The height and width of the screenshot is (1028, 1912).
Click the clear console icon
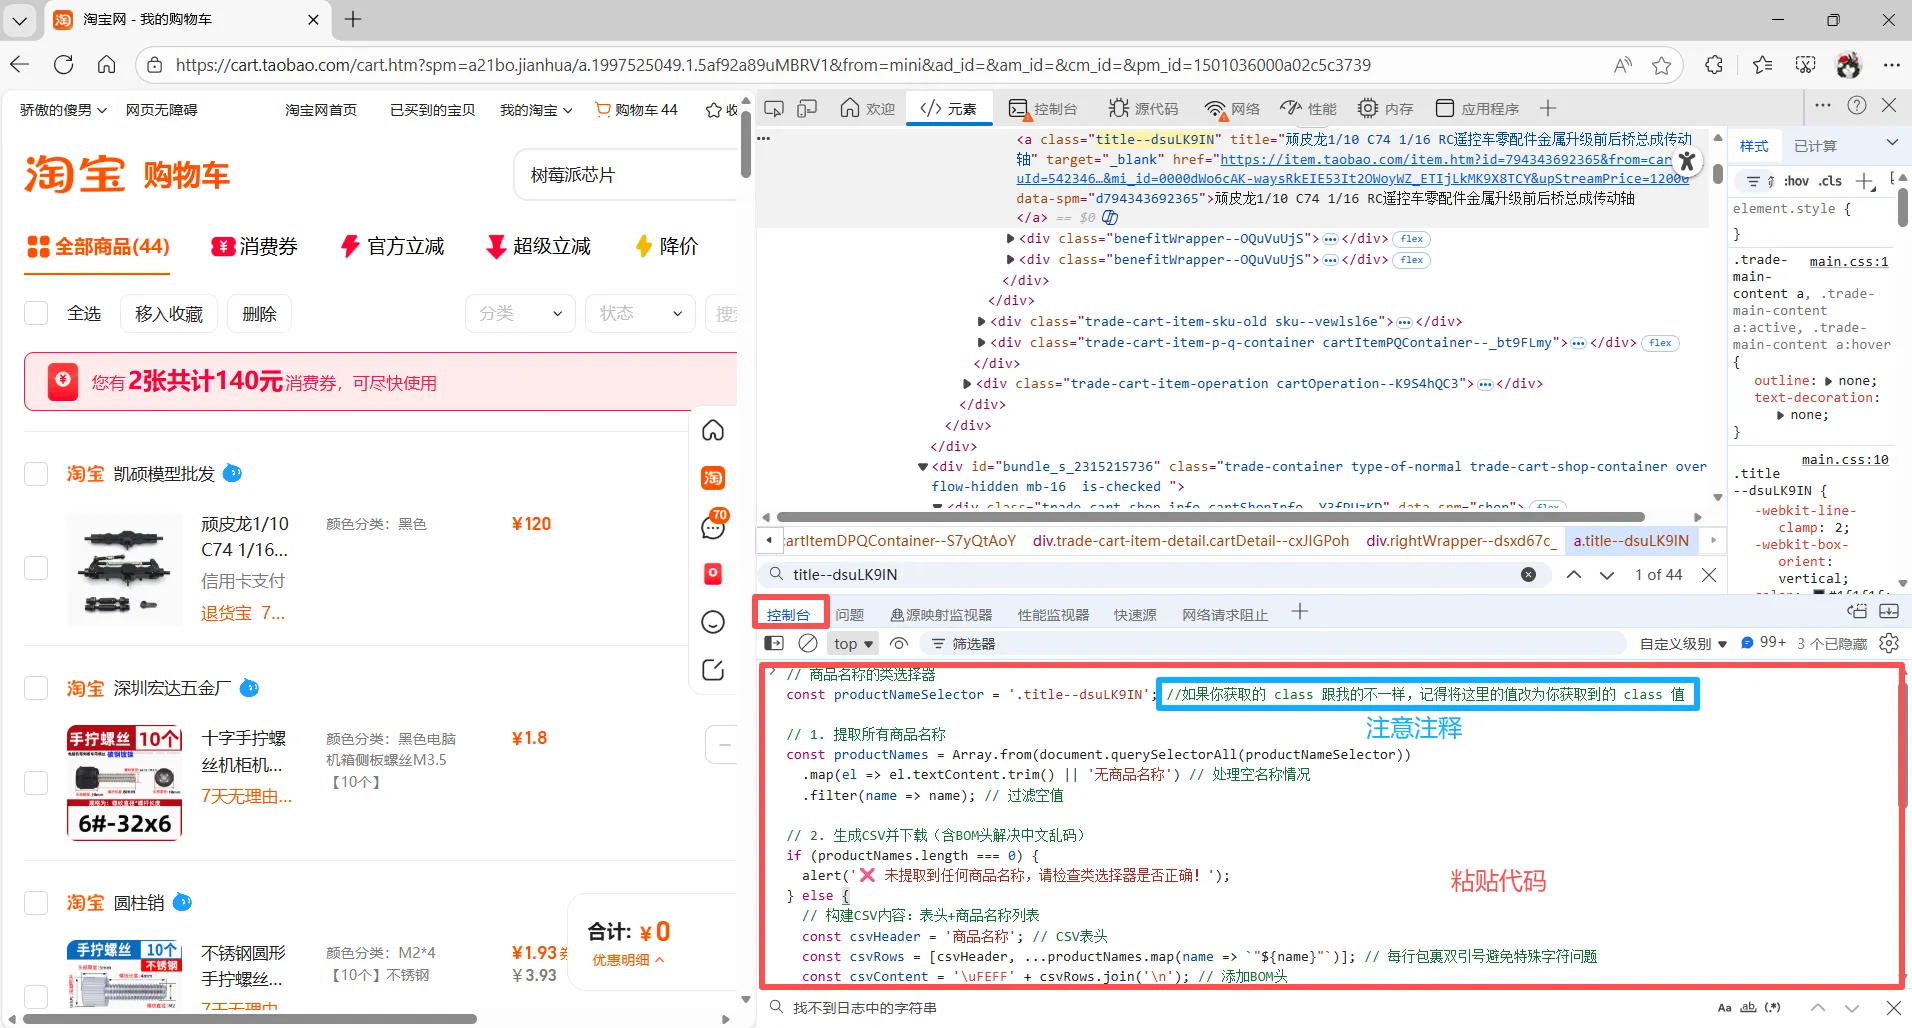808,644
